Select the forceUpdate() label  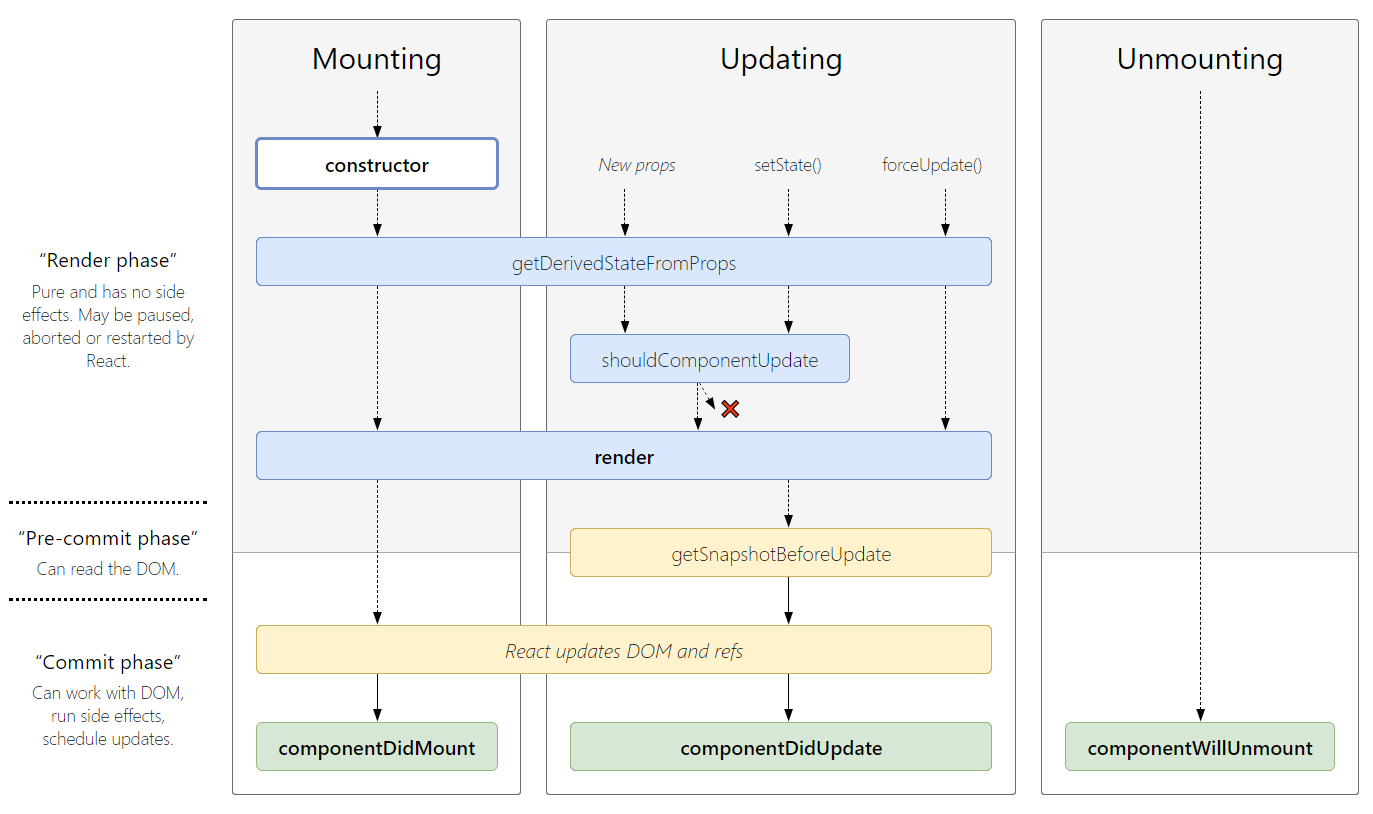click(x=931, y=164)
